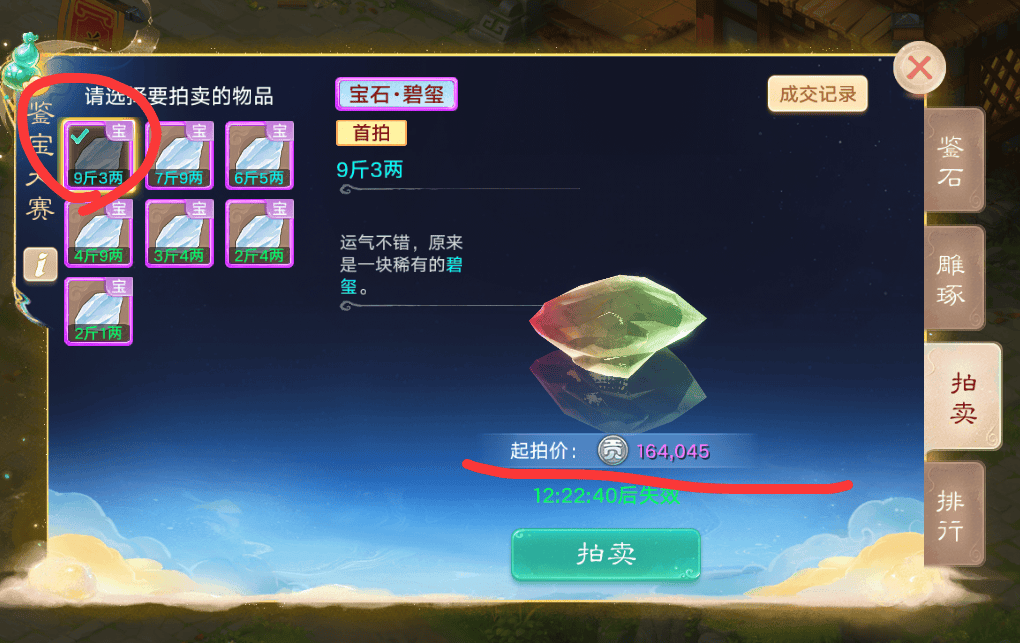Click the green 拍卖 auction button
1020x643 pixels.
tap(606, 554)
